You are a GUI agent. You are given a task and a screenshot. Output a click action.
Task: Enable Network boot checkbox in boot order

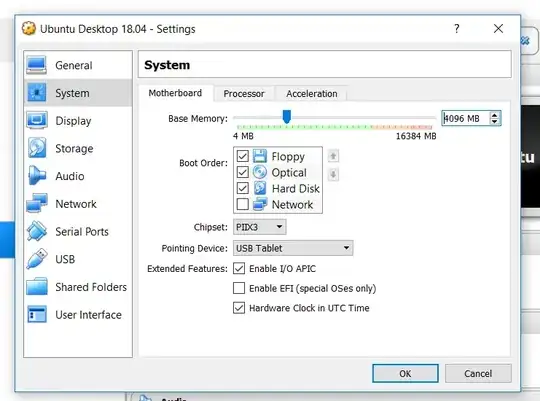pos(242,204)
